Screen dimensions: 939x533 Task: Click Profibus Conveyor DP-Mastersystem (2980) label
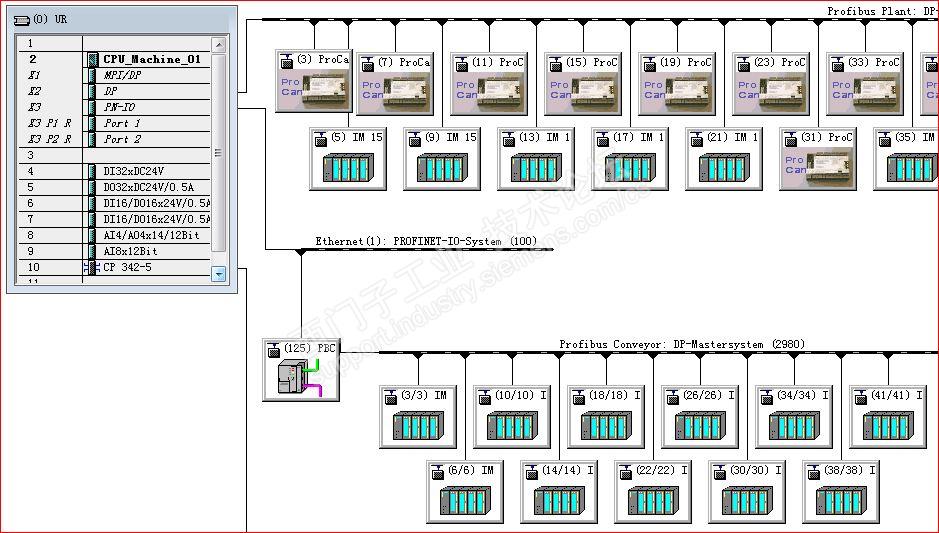coord(682,344)
